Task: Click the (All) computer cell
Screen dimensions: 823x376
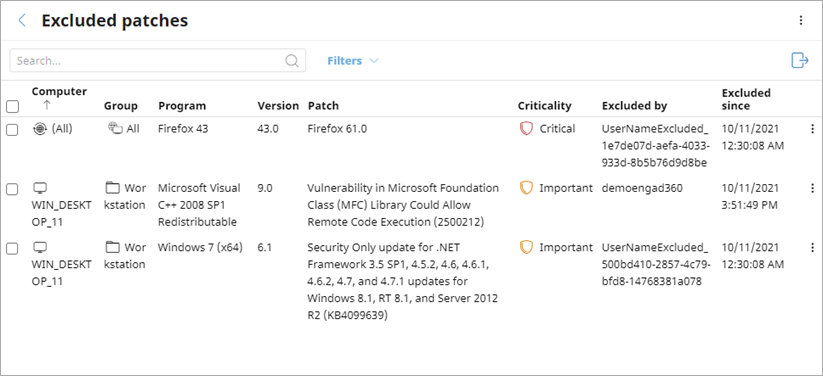Action: point(62,129)
